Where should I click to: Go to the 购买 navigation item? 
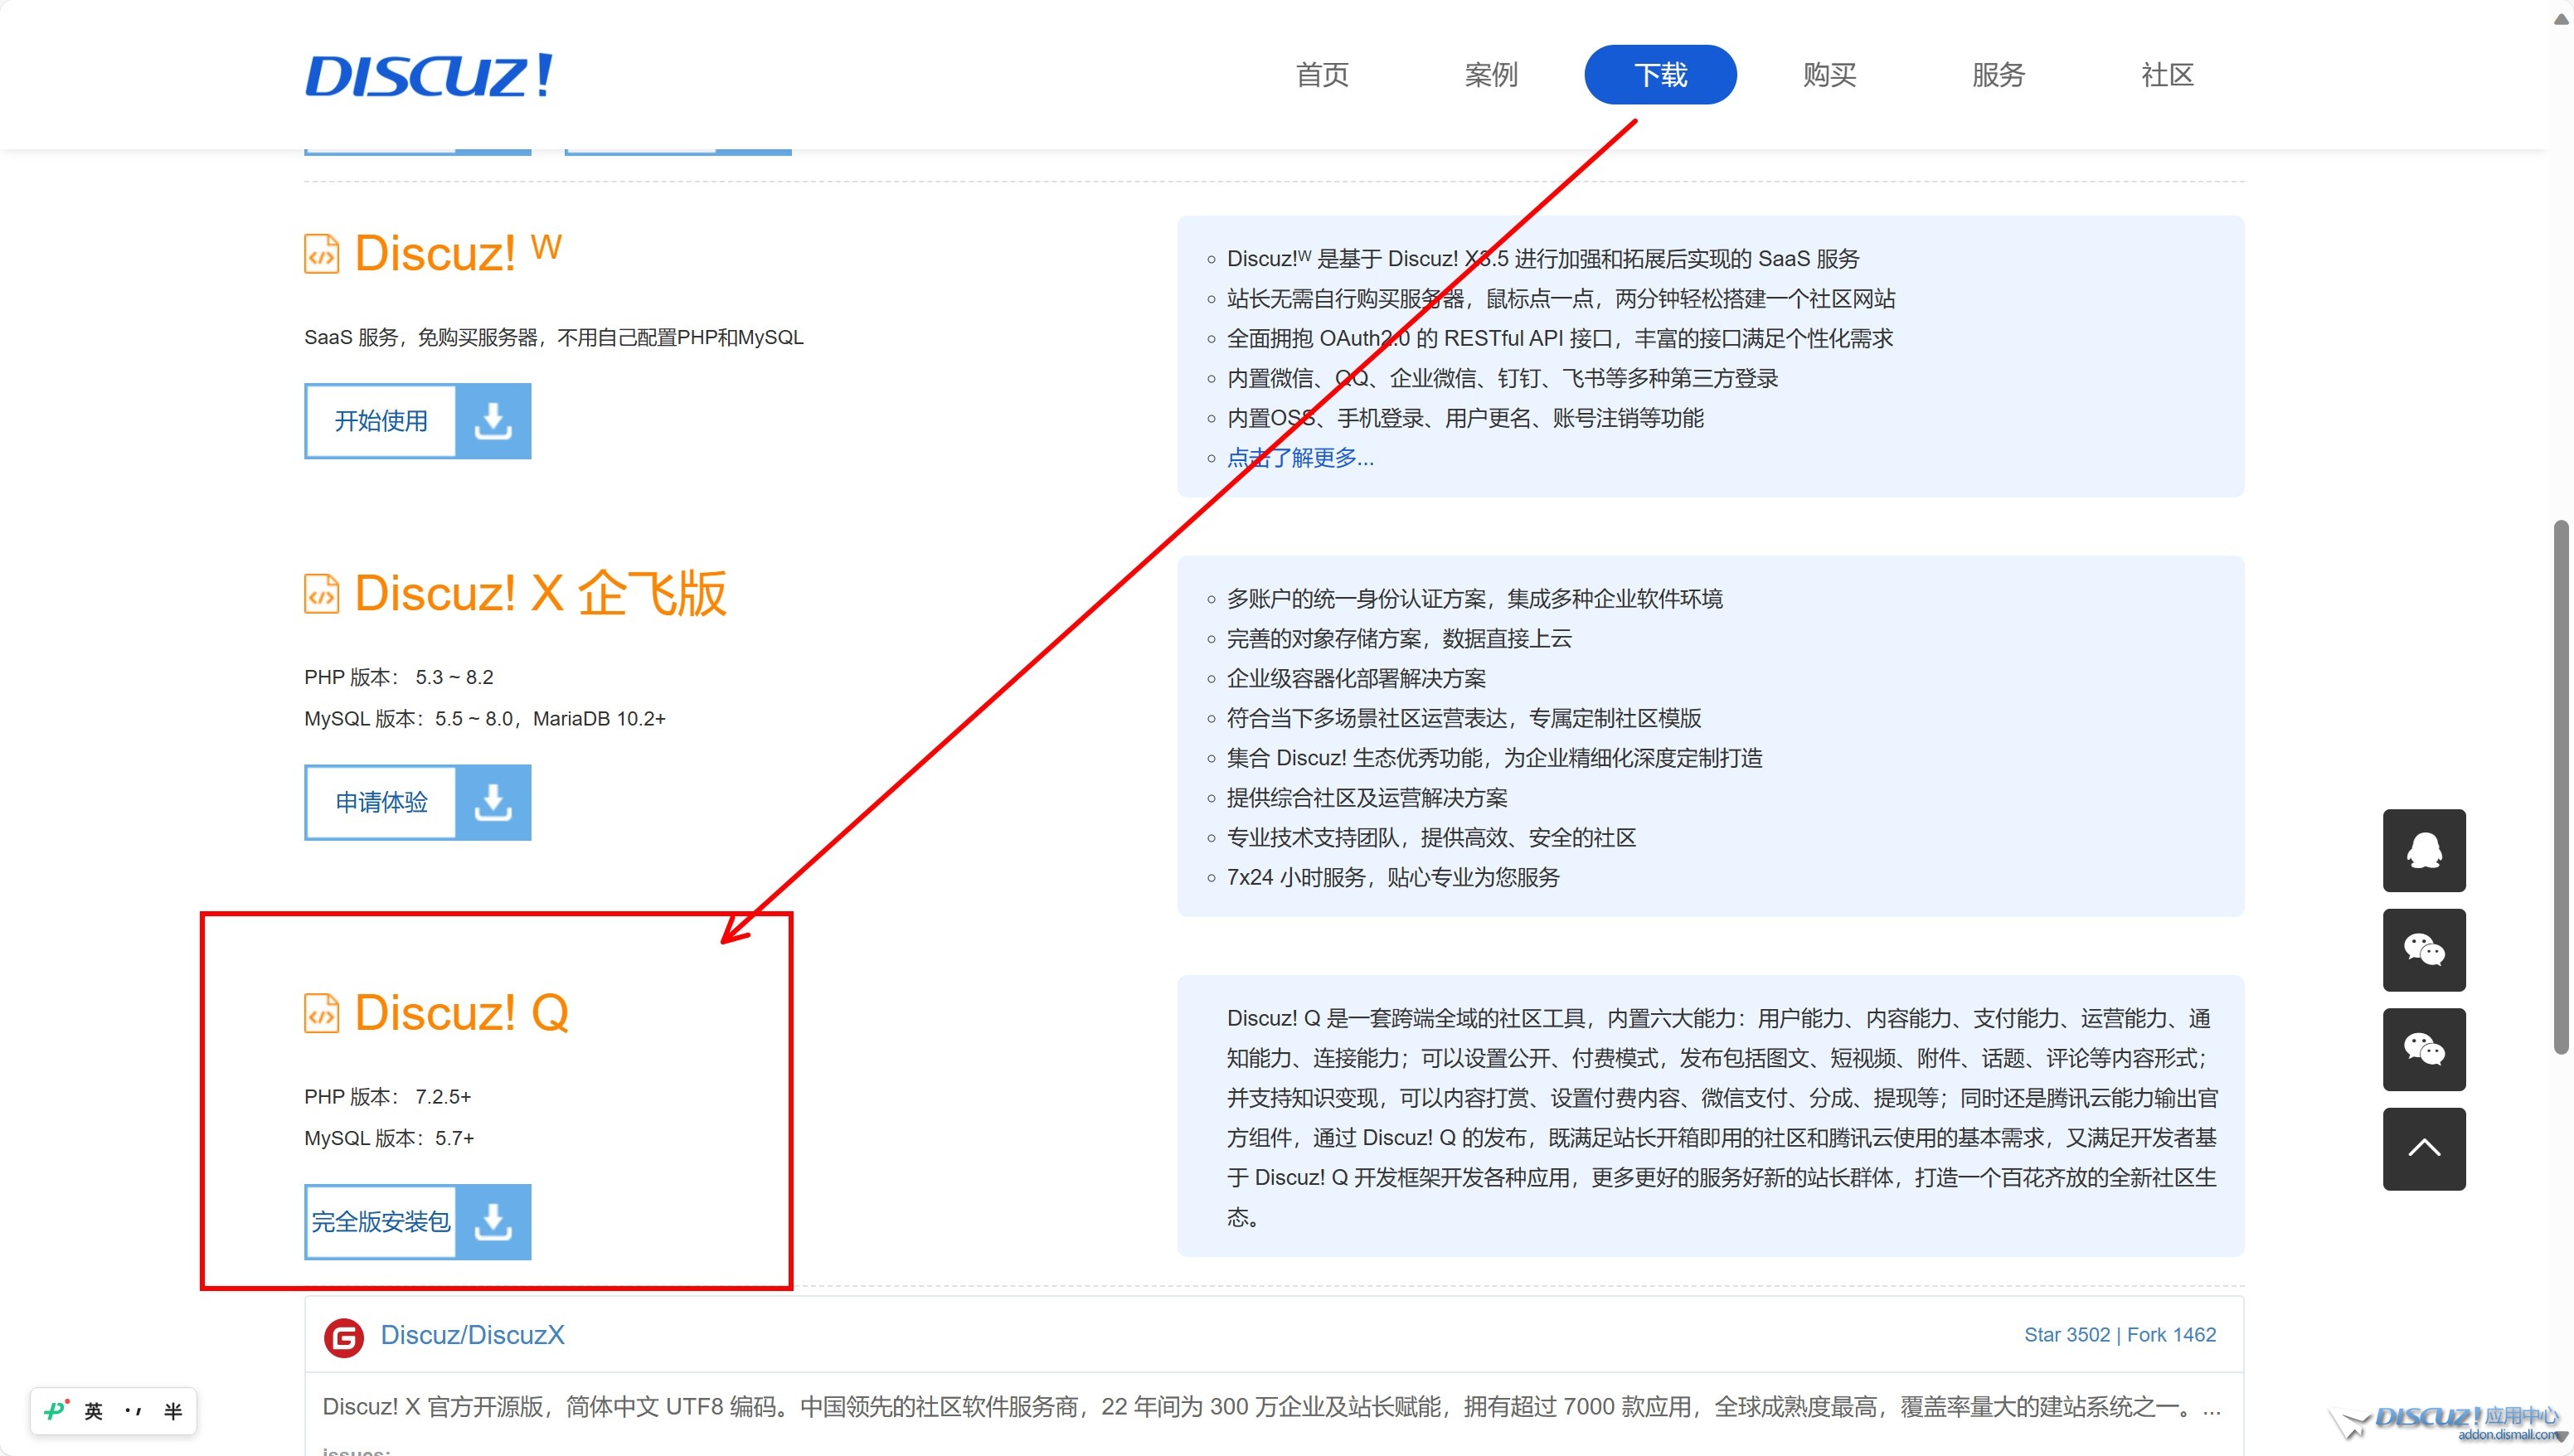[1829, 75]
